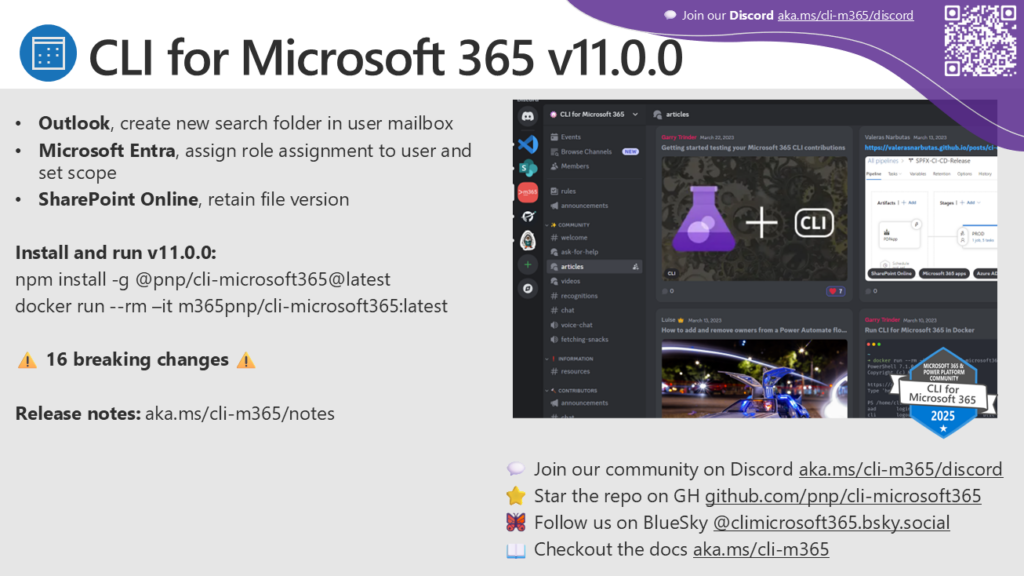Click the add-members icon beside articles channel
1024x576 pixels.
(x=636, y=267)
